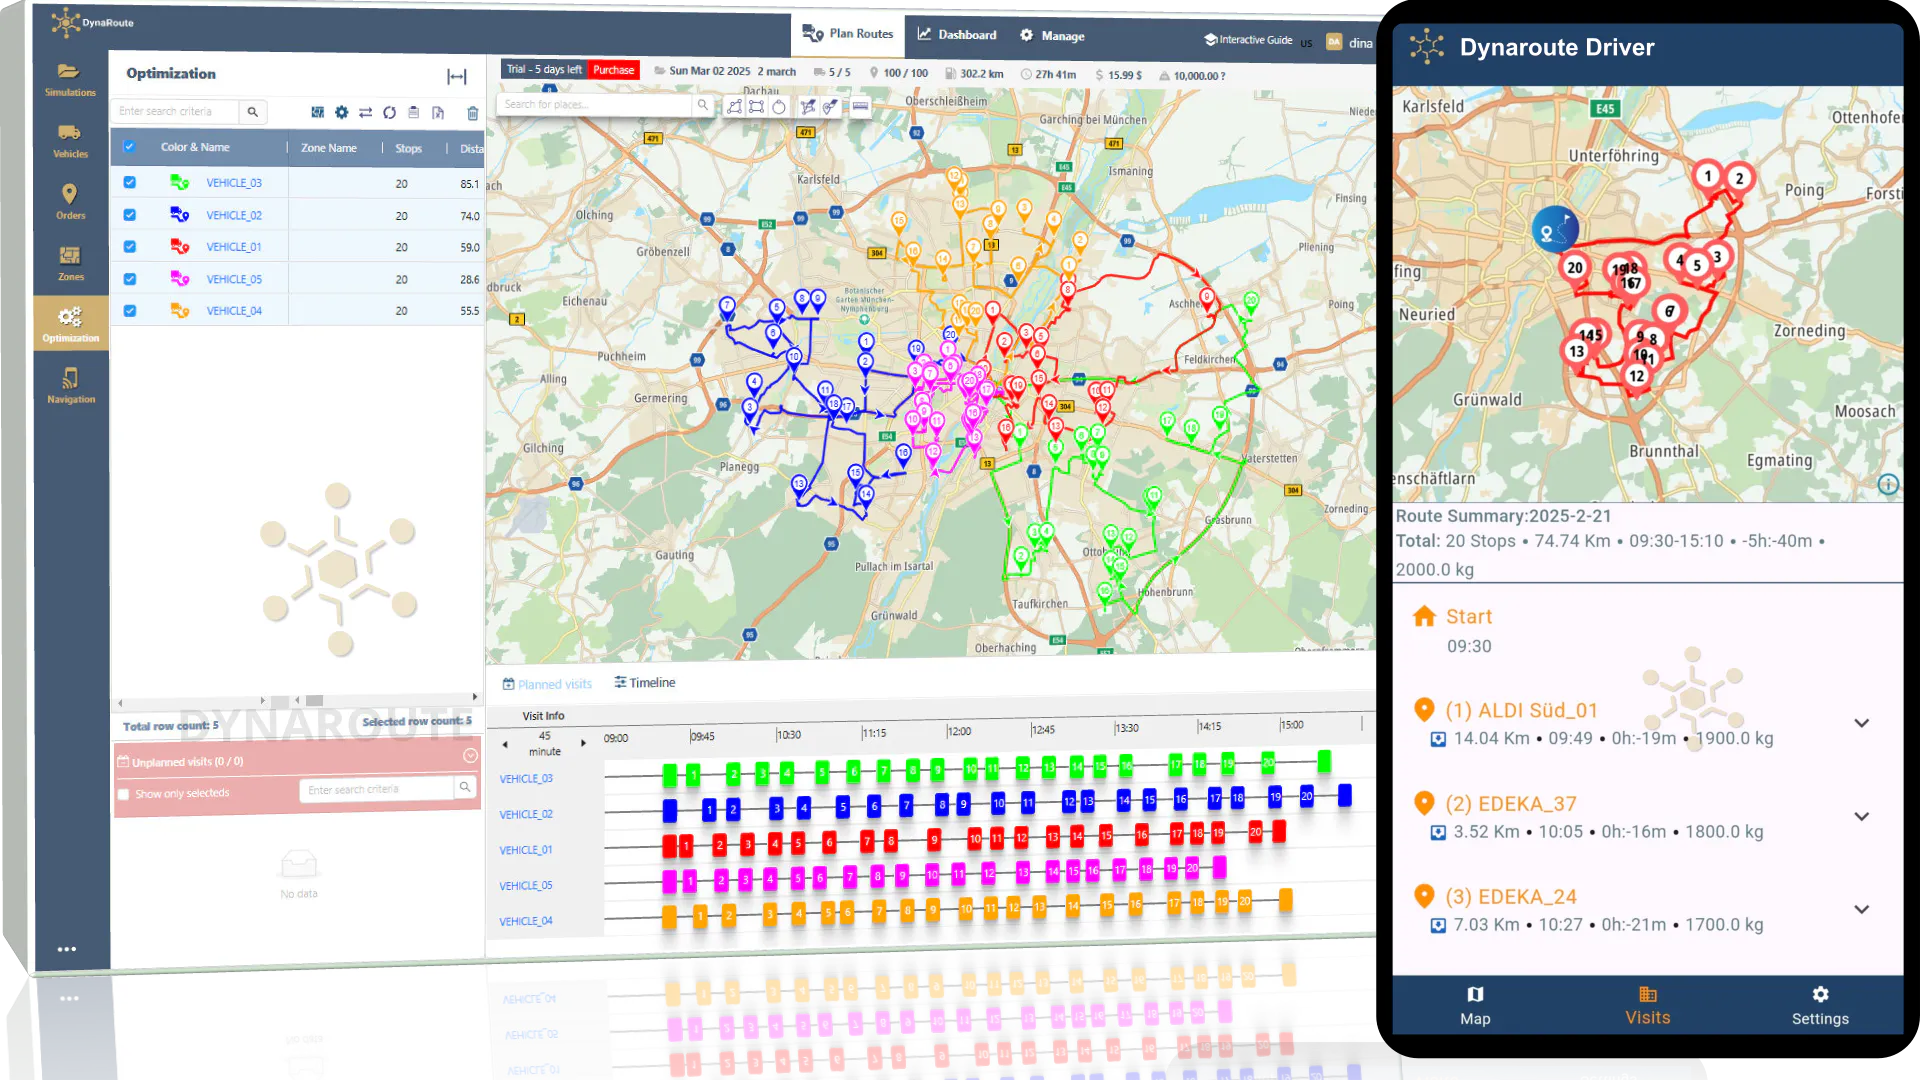Open the Simulations sidebar icon
The image size is (1920, 1080).
(70, 79)
